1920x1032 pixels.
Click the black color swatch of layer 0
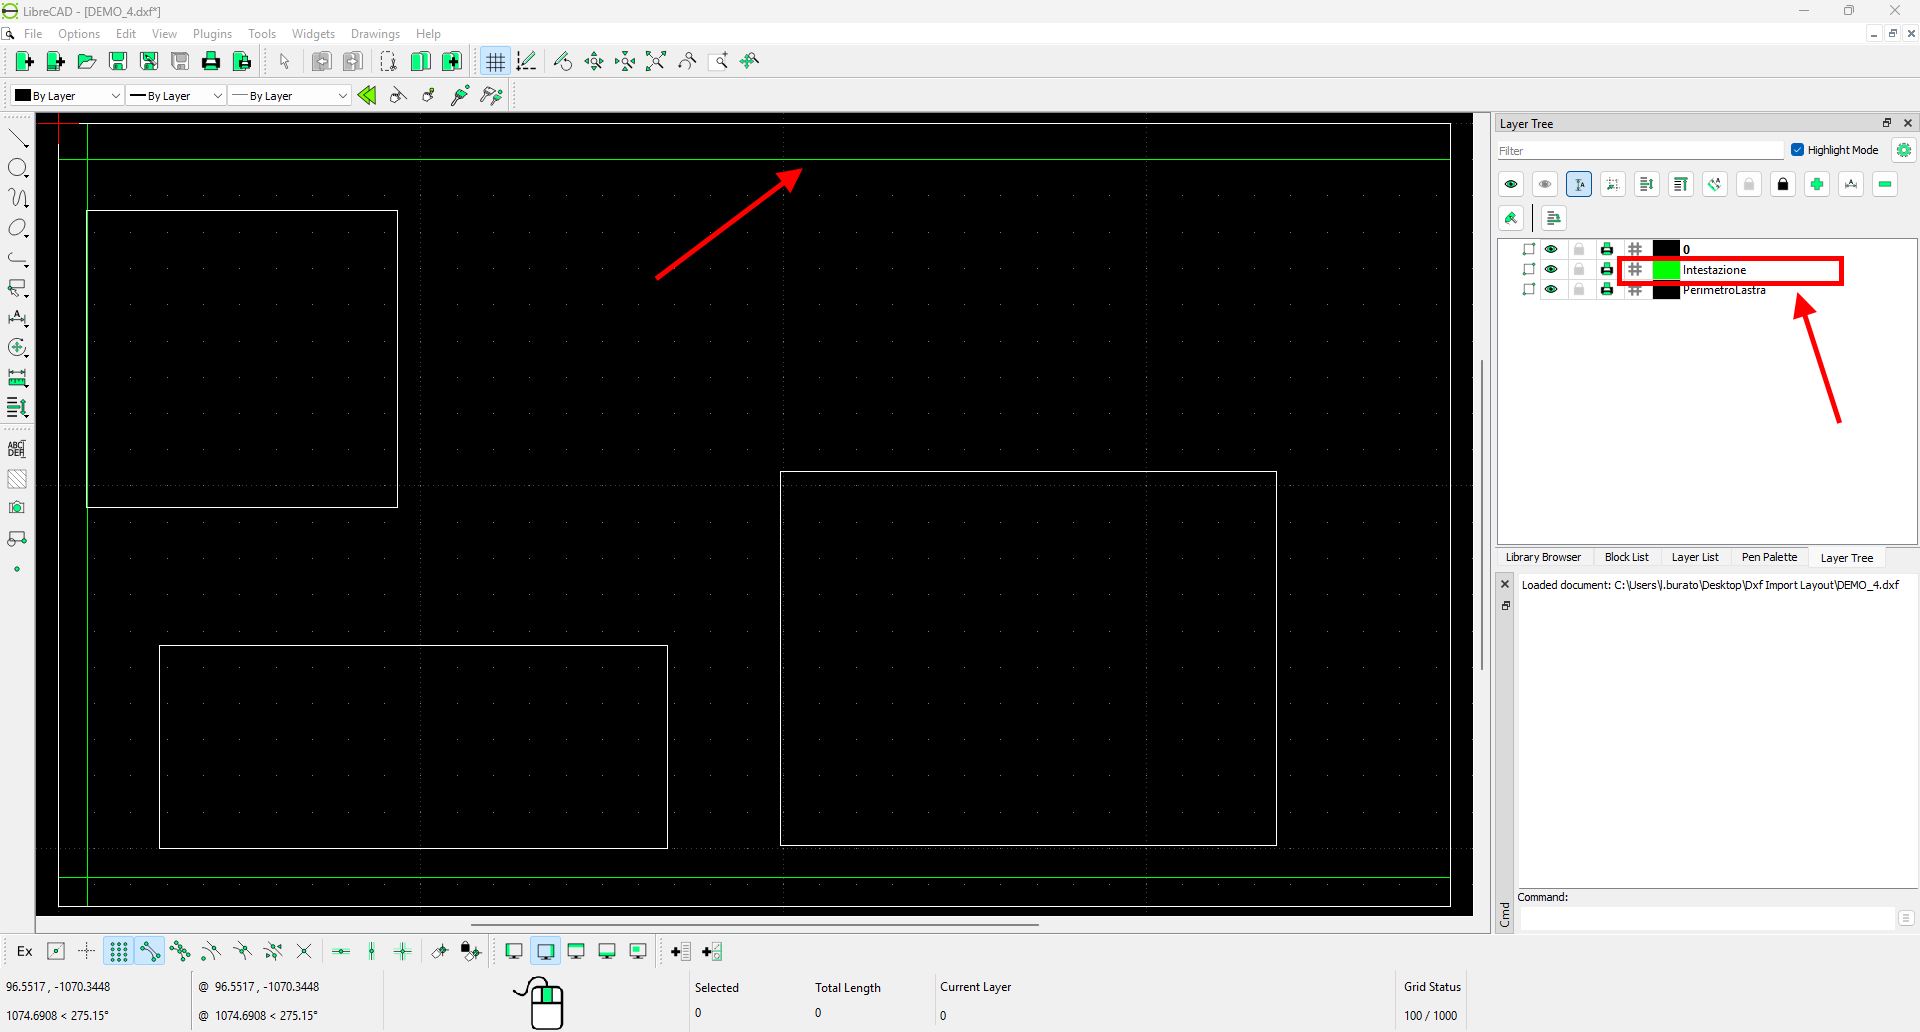pos(1666,249)
